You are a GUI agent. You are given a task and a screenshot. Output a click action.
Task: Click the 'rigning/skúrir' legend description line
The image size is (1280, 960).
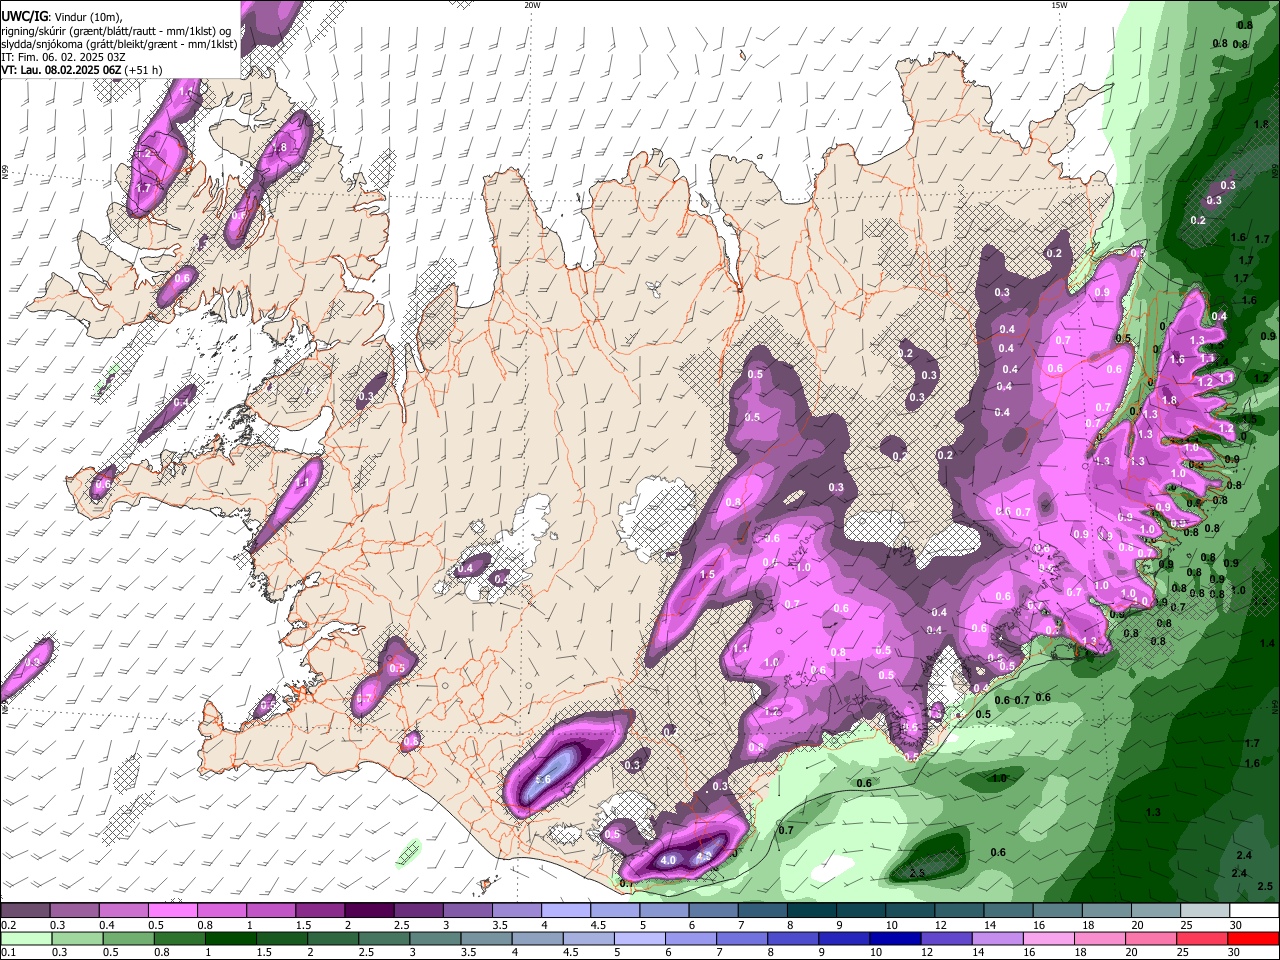117,31
